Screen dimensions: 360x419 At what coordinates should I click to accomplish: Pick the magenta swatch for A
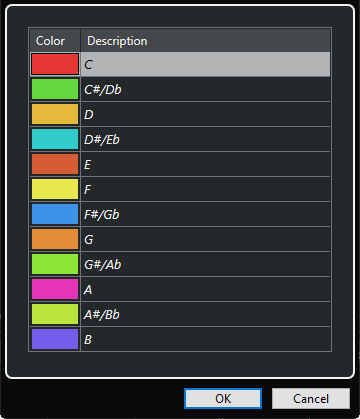(55, 289)
